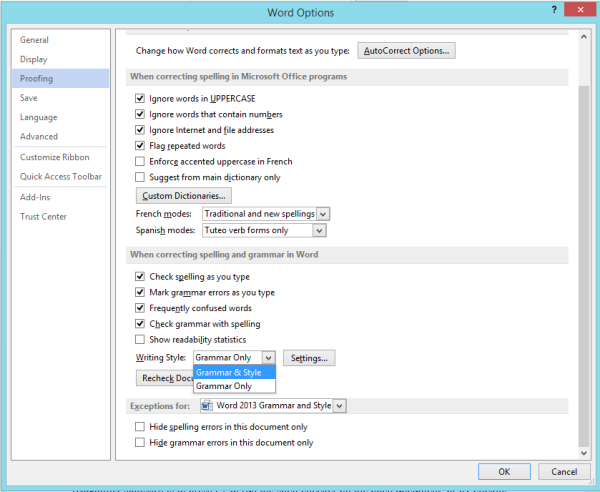Viewport: 600px width, 492px height.
Task: Enable Suggest from main dictionary only
Action: pyautogui.click(x=140, y=177)
